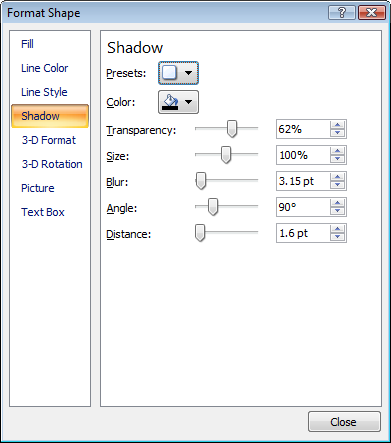The width and height of the screenshot is (391, 443).
Task: Increase Transparency with the up spinner arrow
Action: [337, 125]
